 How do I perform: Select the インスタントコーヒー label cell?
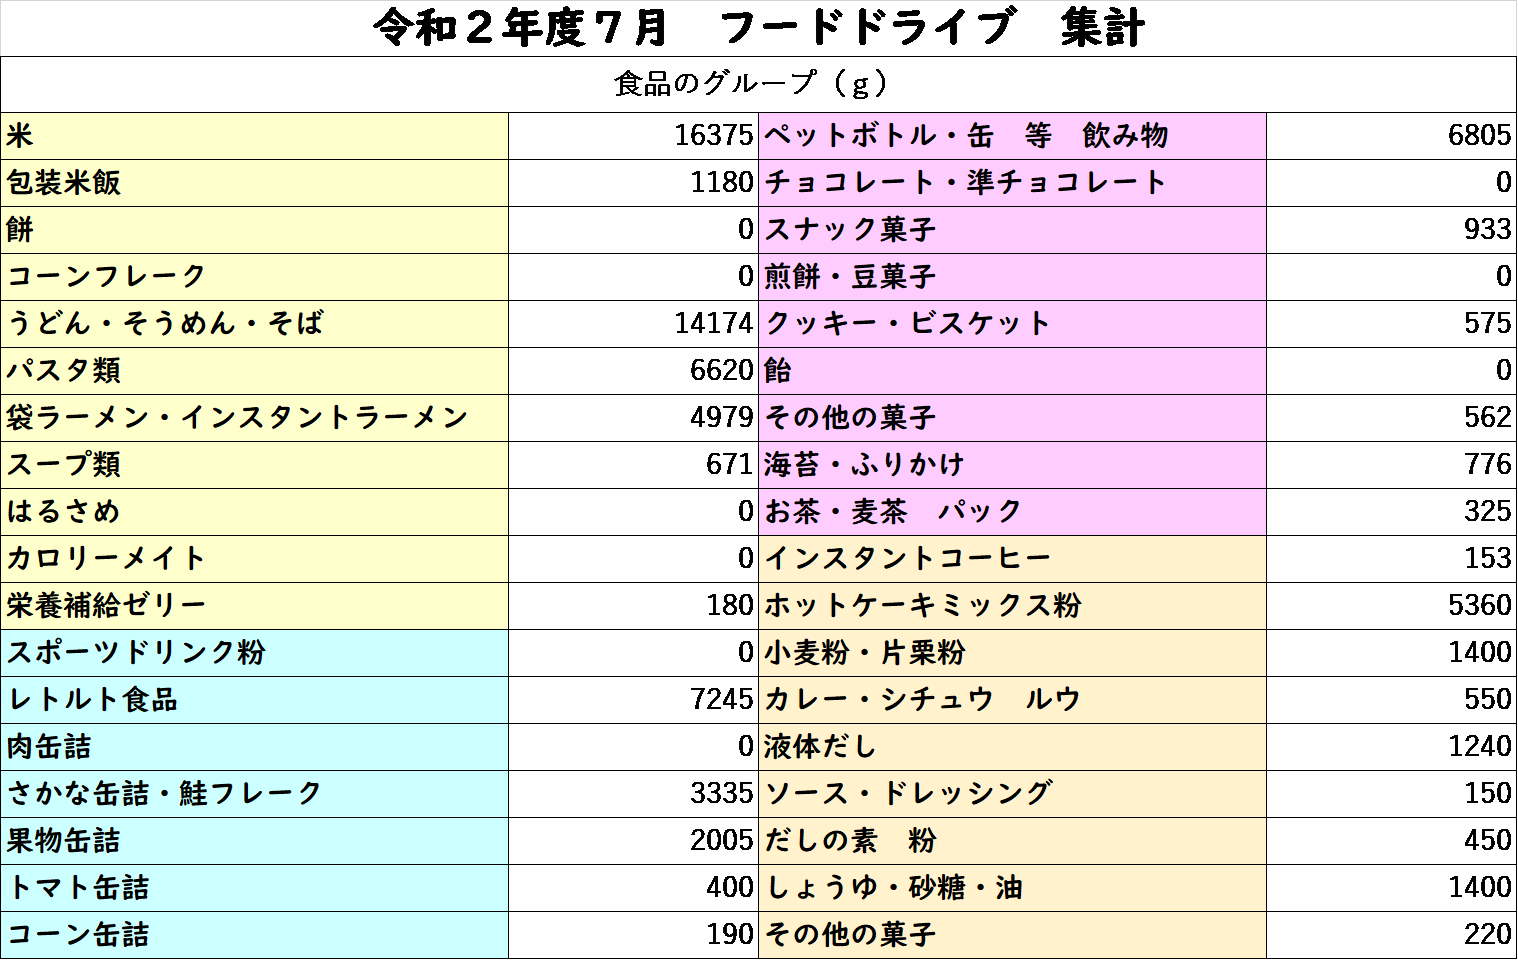pyautogui.click(x=1012, y=559)
